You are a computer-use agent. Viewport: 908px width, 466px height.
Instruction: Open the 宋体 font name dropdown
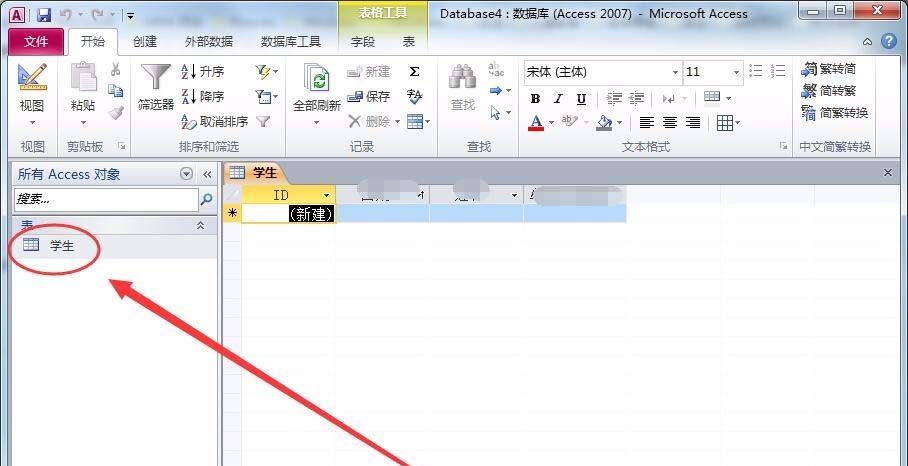click(x=675, y=72)
